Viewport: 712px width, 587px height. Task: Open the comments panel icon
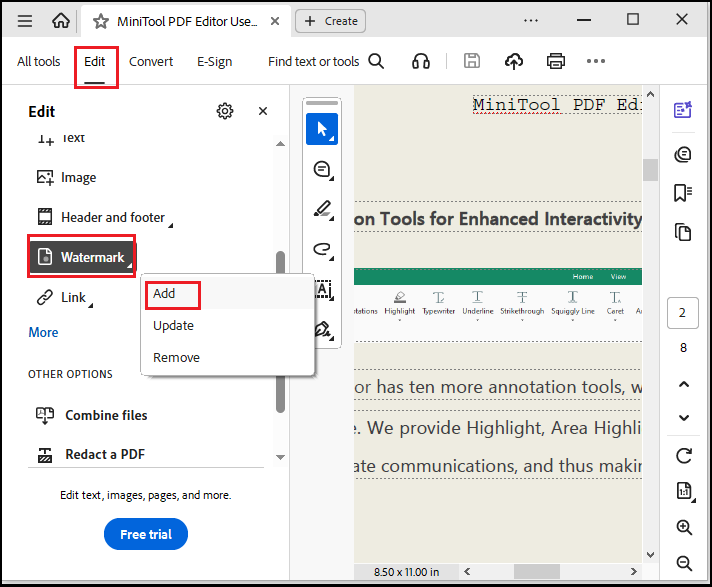tap(682, 155)
